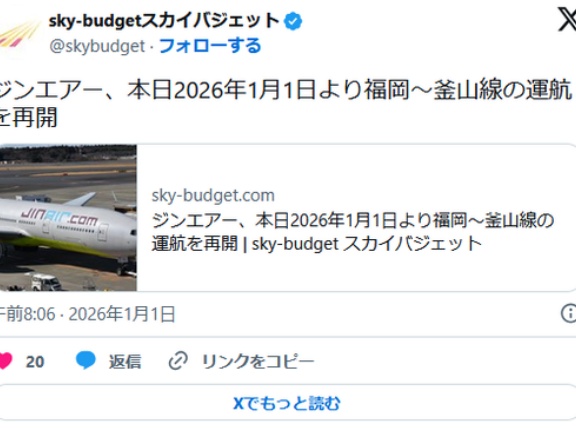
Task: Click the tweet text about ジンエアー
Action: pyautogui.click(x=286, y=104)
